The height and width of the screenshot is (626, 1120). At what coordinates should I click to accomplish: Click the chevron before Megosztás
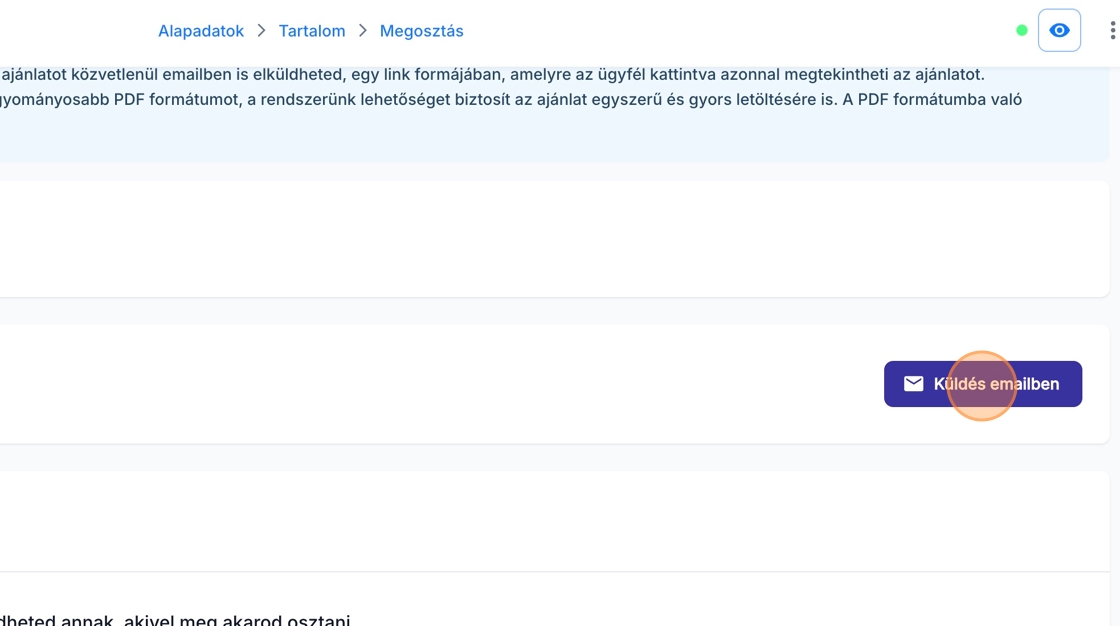pos(363,31)
